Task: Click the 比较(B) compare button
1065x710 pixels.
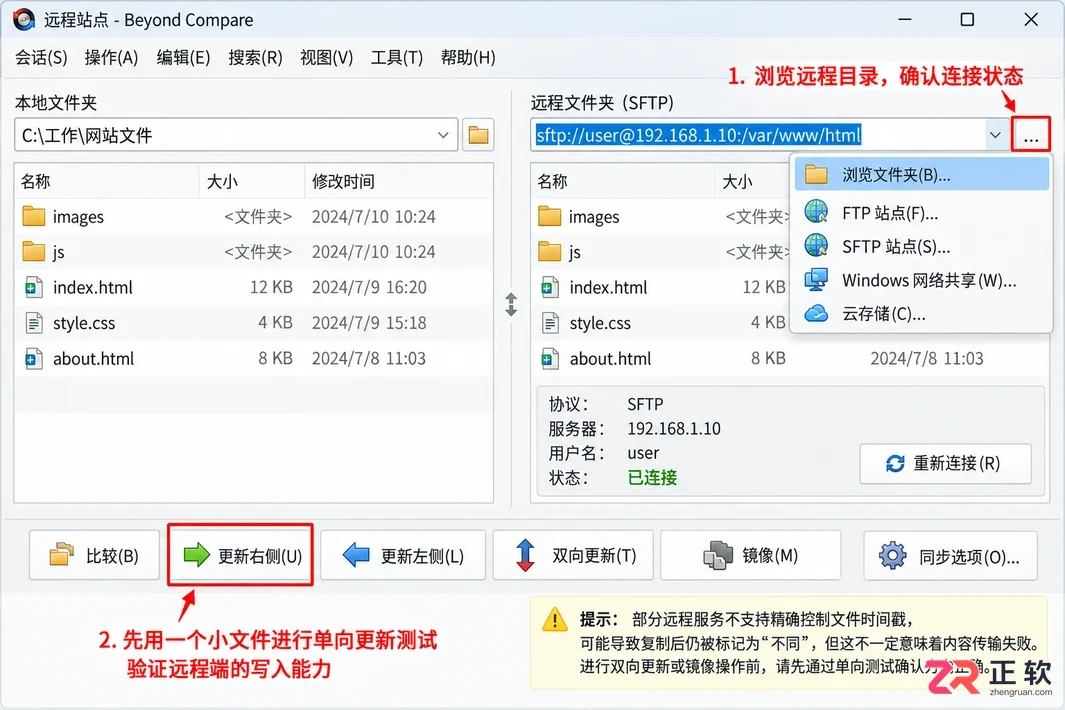Action: click(x=94, y=556)
